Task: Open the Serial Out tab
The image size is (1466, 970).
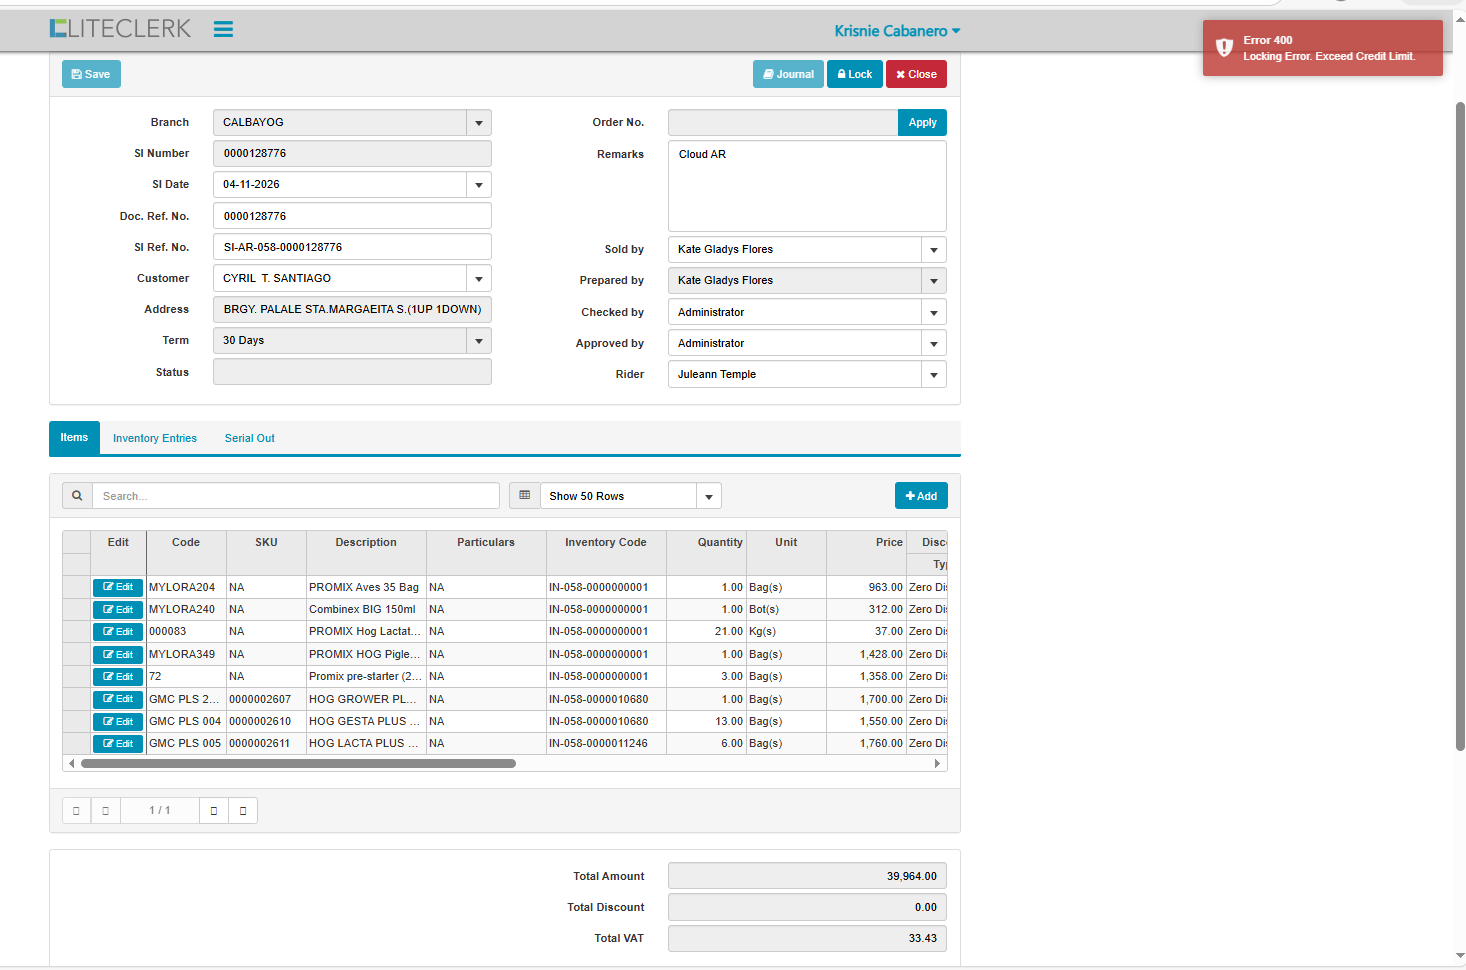Action: point(249,438)
